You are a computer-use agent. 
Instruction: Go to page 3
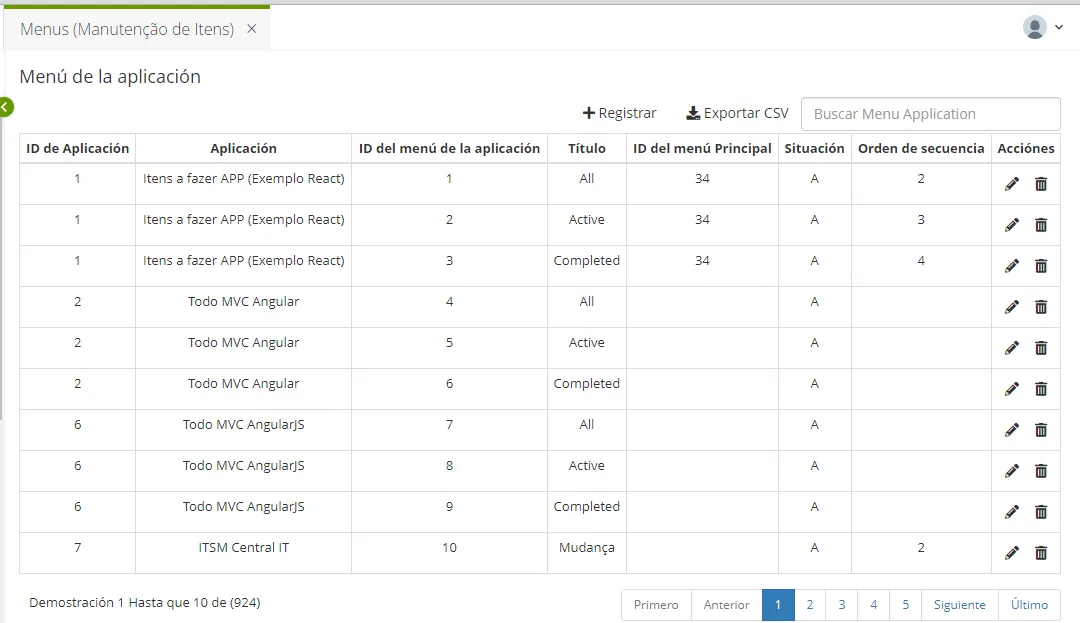click(x=842, y=604)
